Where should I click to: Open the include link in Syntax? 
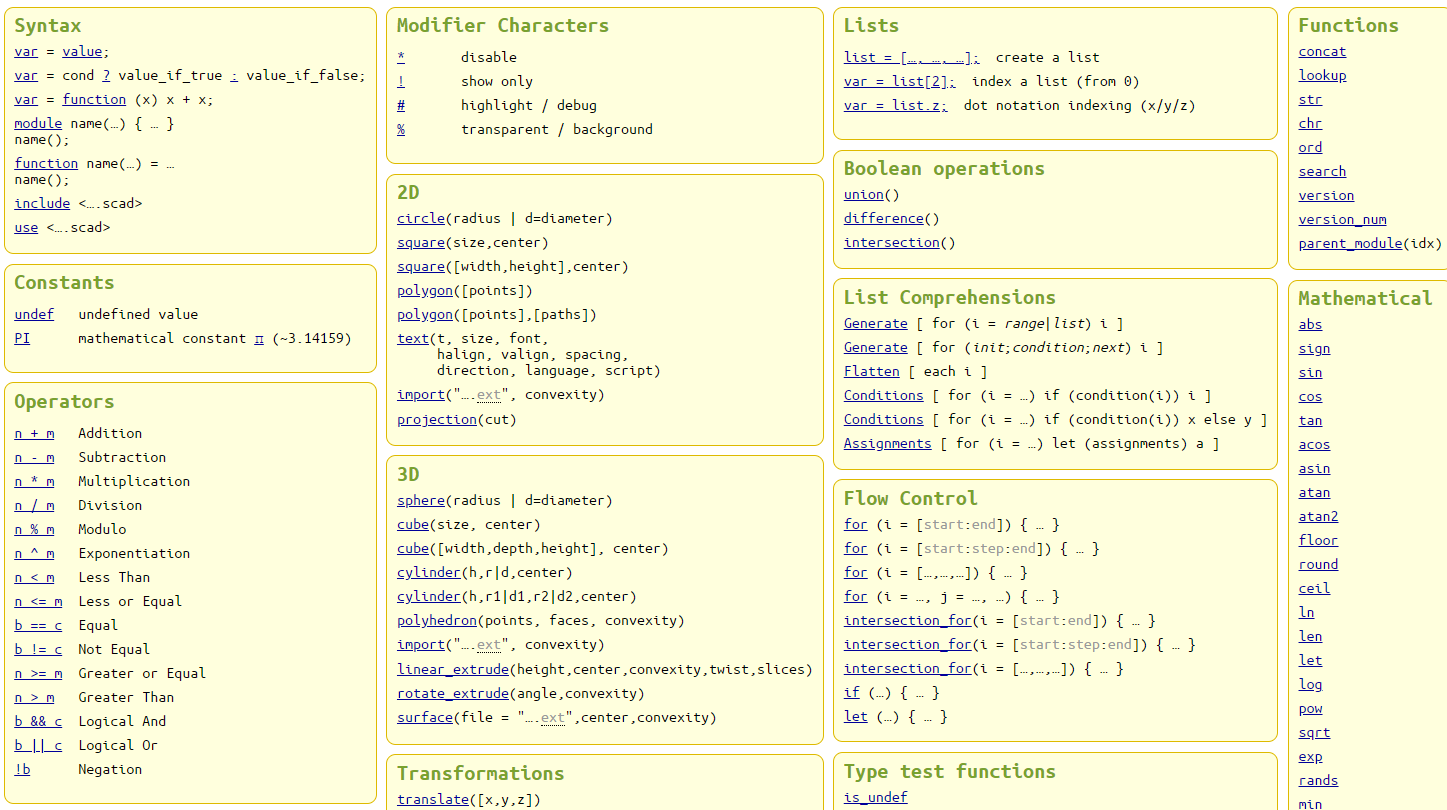(x=42, y=204)
